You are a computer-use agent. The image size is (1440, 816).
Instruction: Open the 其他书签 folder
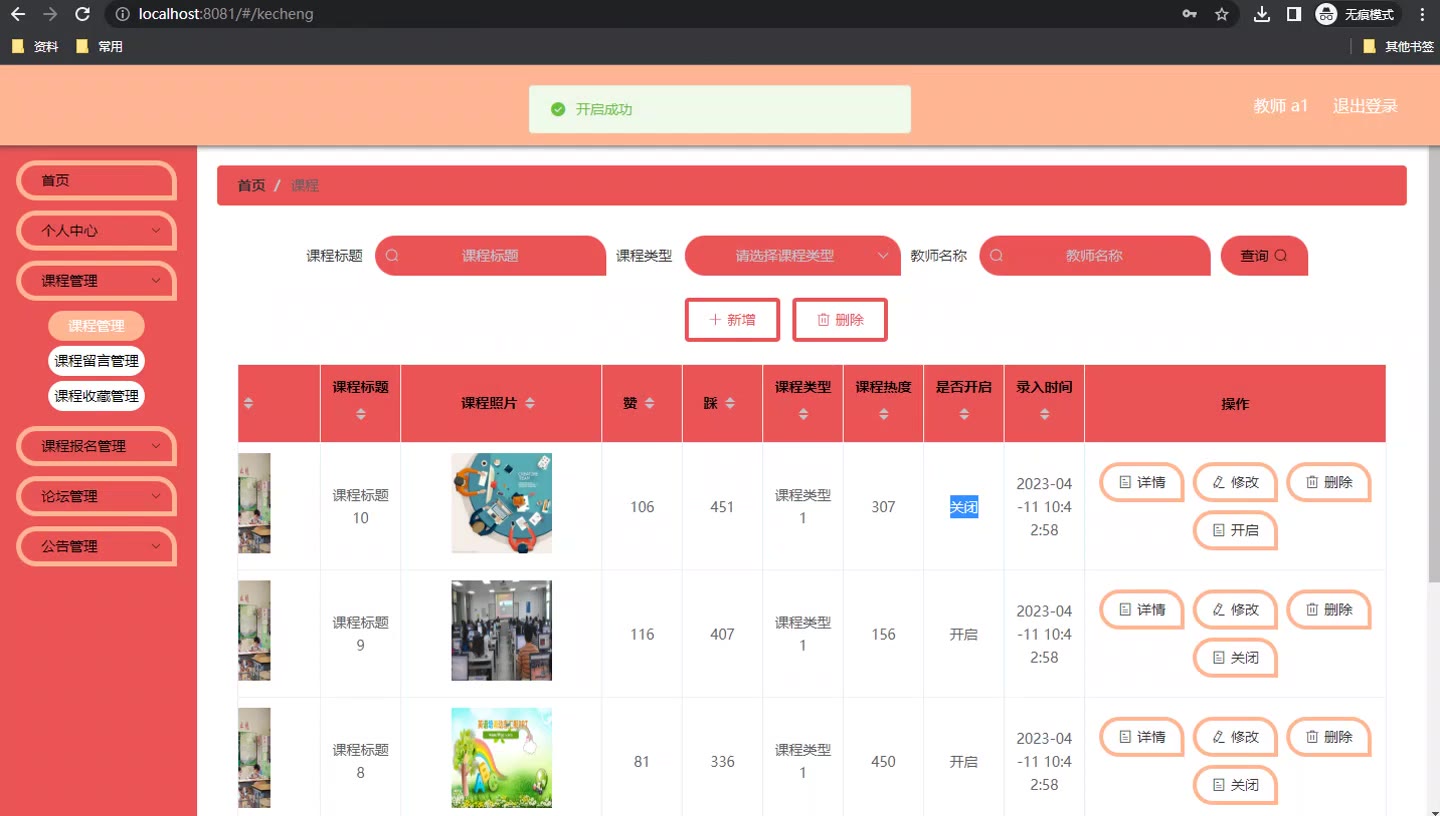point(1399,46)
